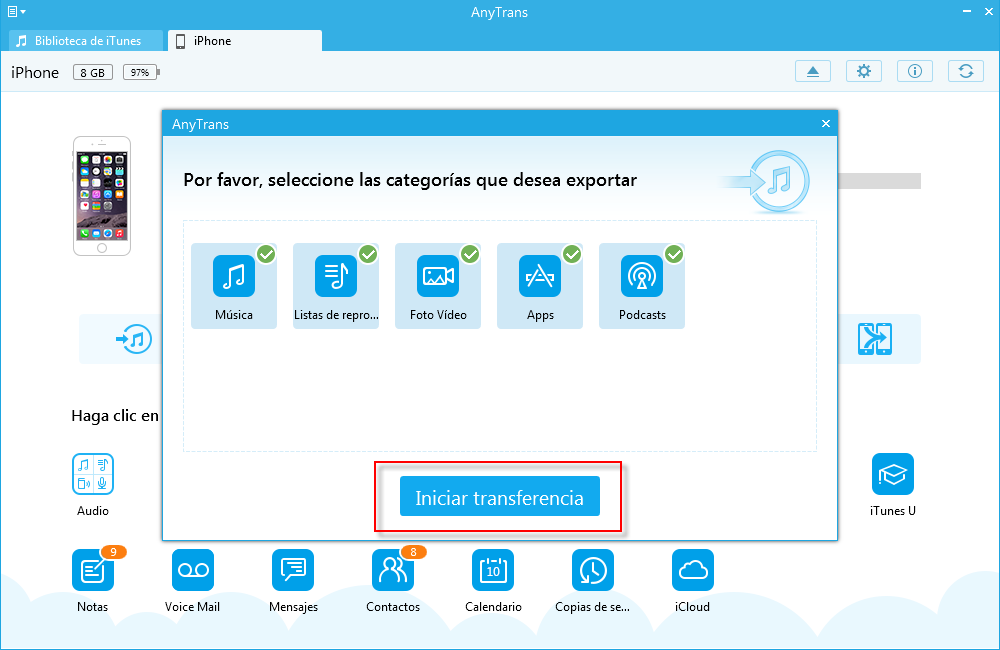The image size is (1000, 650).
Task: Minimize the AnyTrans window
Action: 967,11
